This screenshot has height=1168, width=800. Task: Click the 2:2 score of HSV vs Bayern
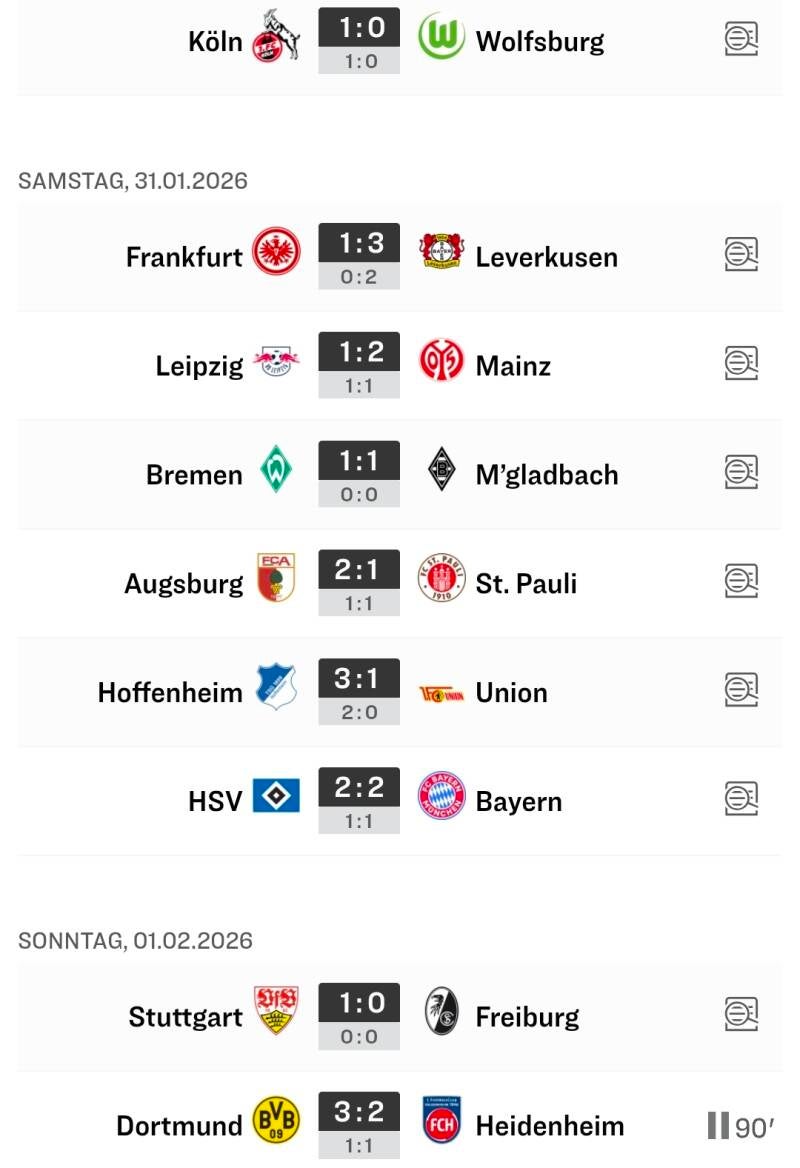[x=359, y=788]
